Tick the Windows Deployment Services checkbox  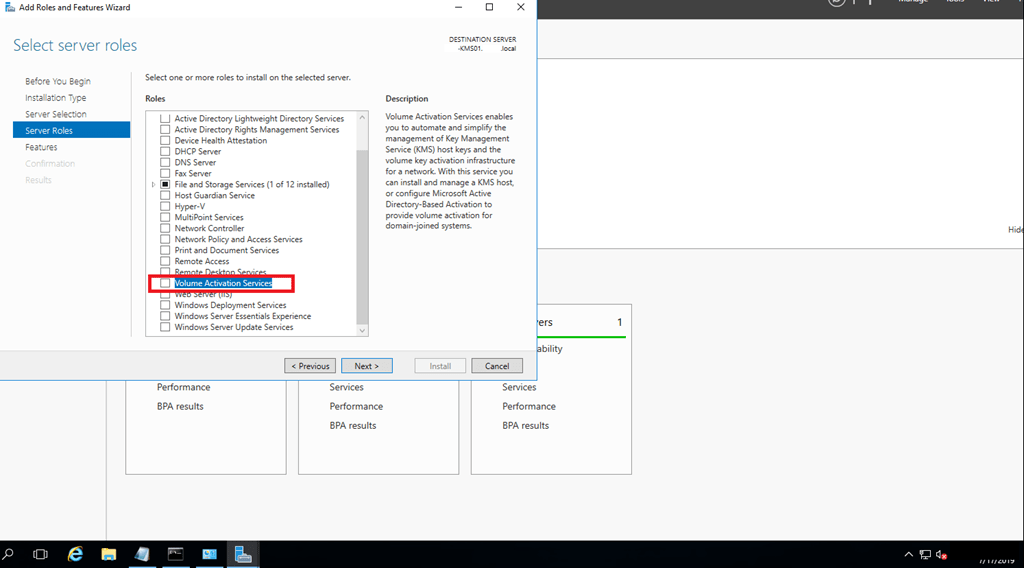(165, 305)
